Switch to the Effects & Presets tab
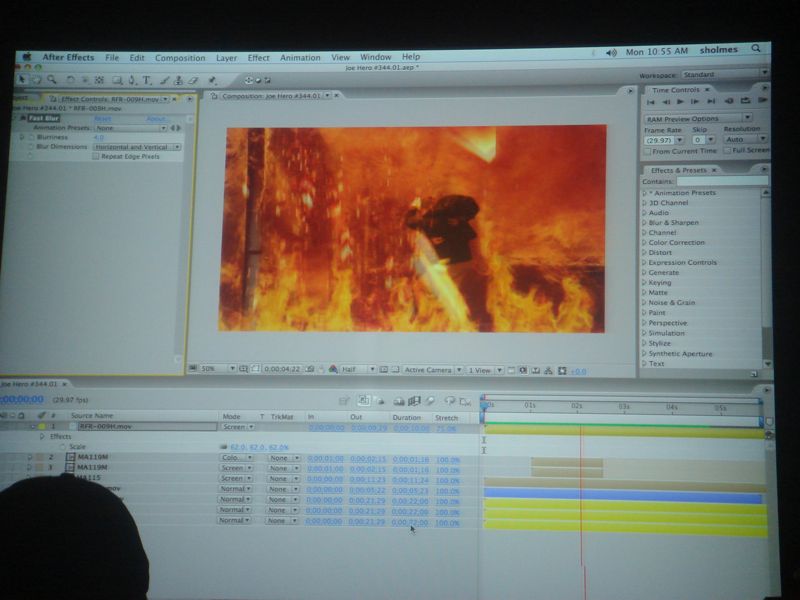This screenshot has width=800, height=600. (678, 170)
